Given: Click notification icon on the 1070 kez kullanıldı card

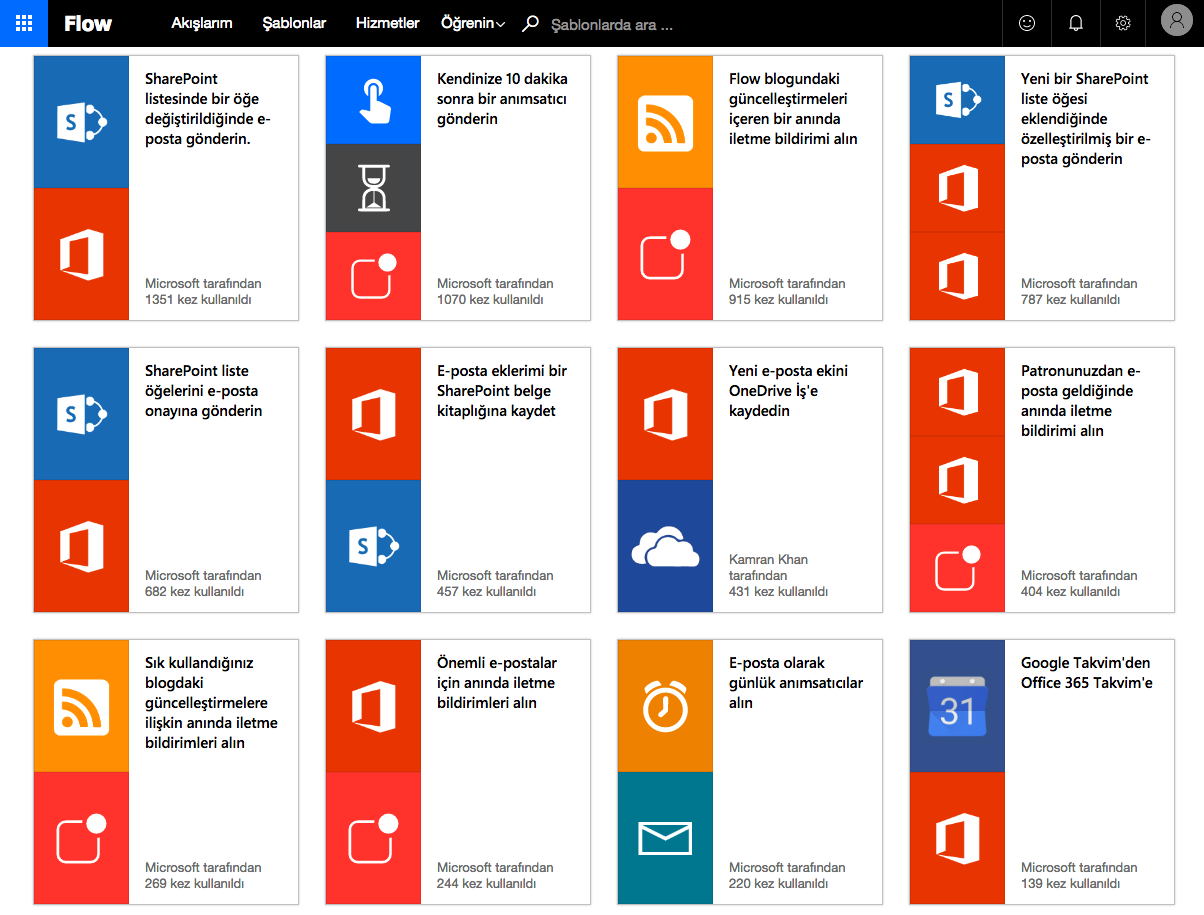Looking at the screenshot, I should coord(373,276).
